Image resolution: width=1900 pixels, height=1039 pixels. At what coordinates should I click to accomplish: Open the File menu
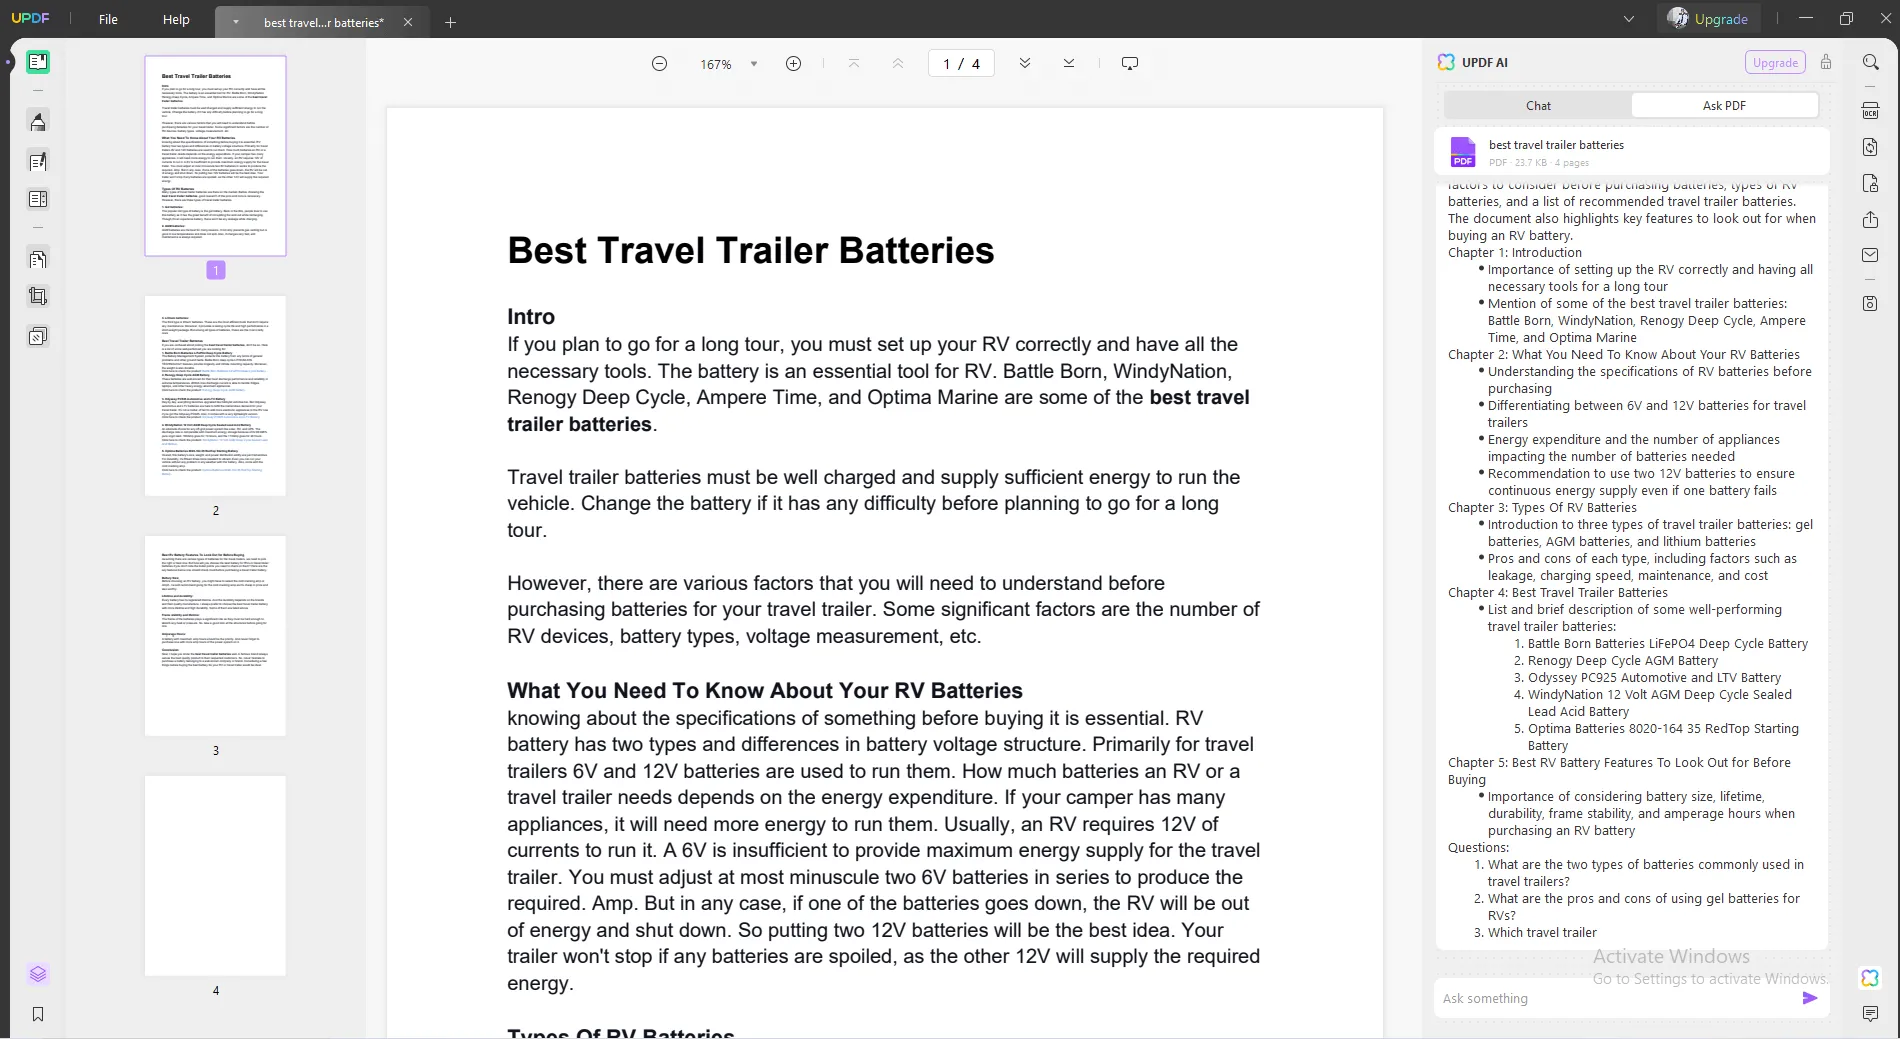108,19
